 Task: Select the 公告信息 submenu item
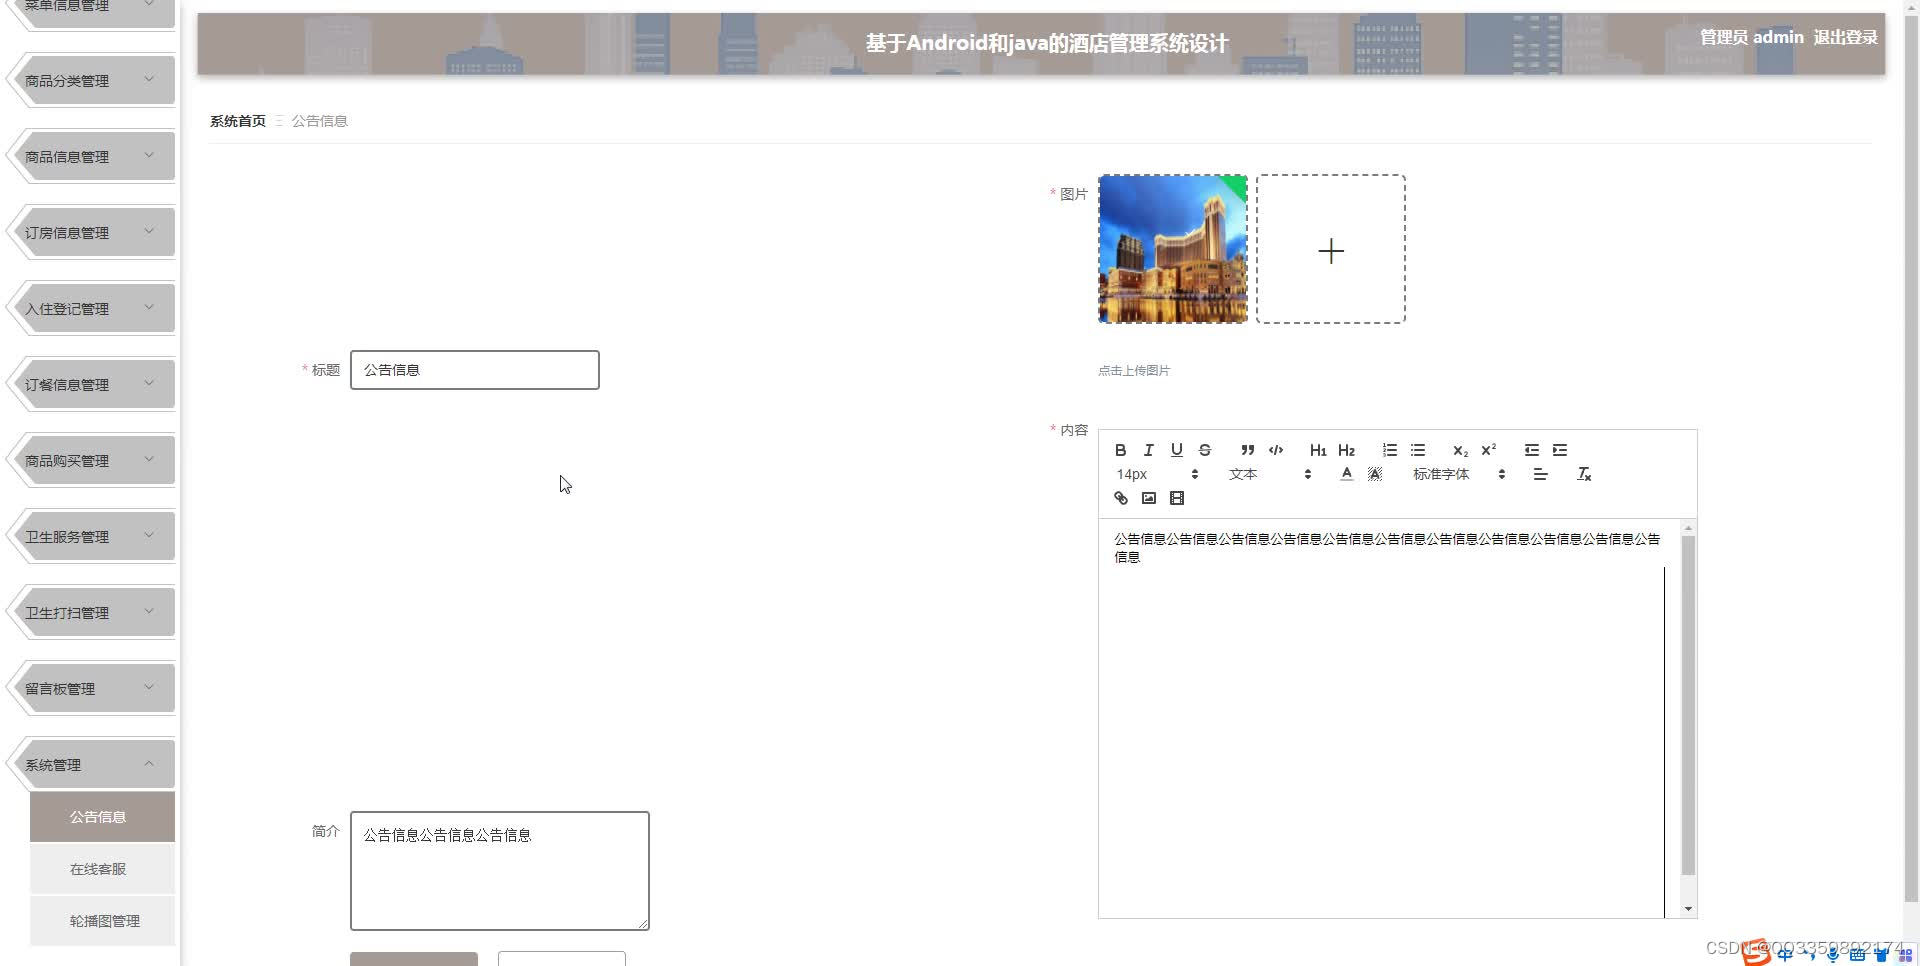pos(102,817)
